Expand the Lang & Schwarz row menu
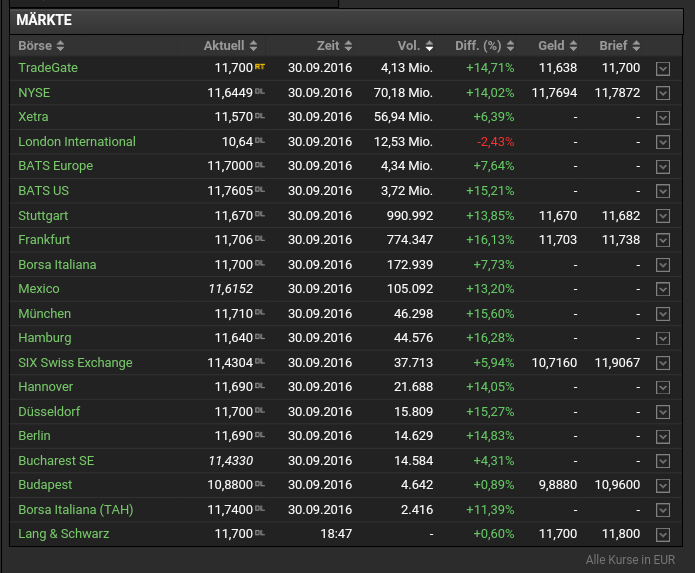695x573 pixels. coord(663,534)
